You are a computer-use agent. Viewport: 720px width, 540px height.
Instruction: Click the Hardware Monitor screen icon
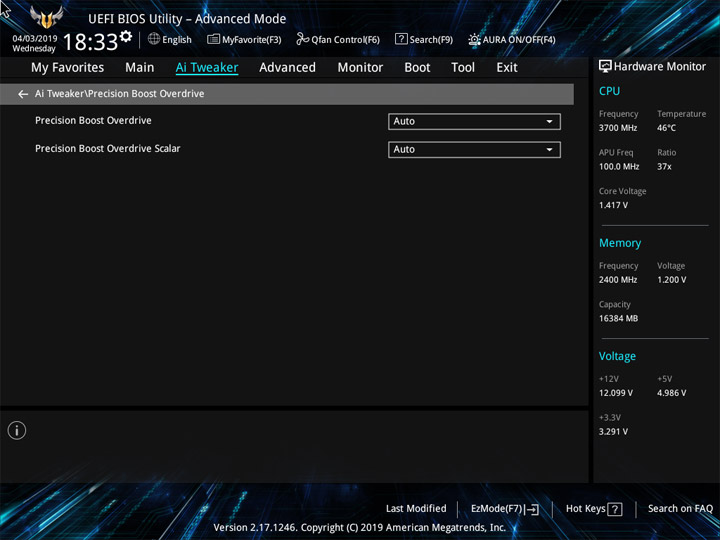click(605, 66)
